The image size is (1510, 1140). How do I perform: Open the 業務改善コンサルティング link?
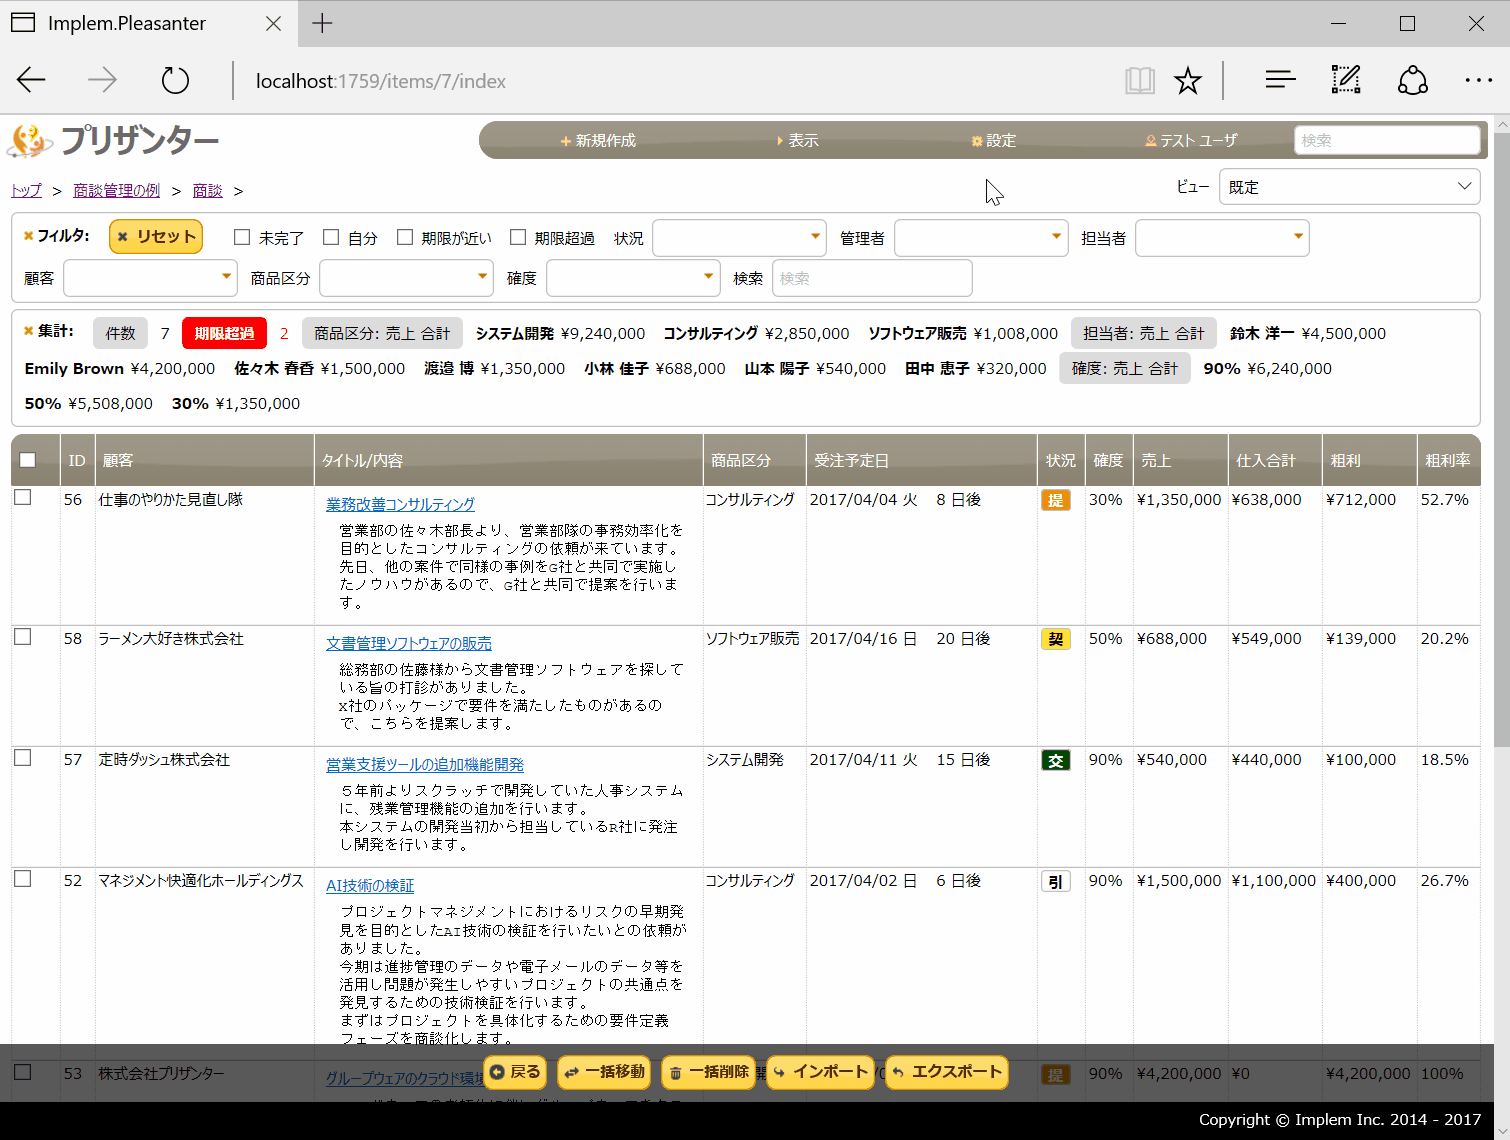(400, 504)
